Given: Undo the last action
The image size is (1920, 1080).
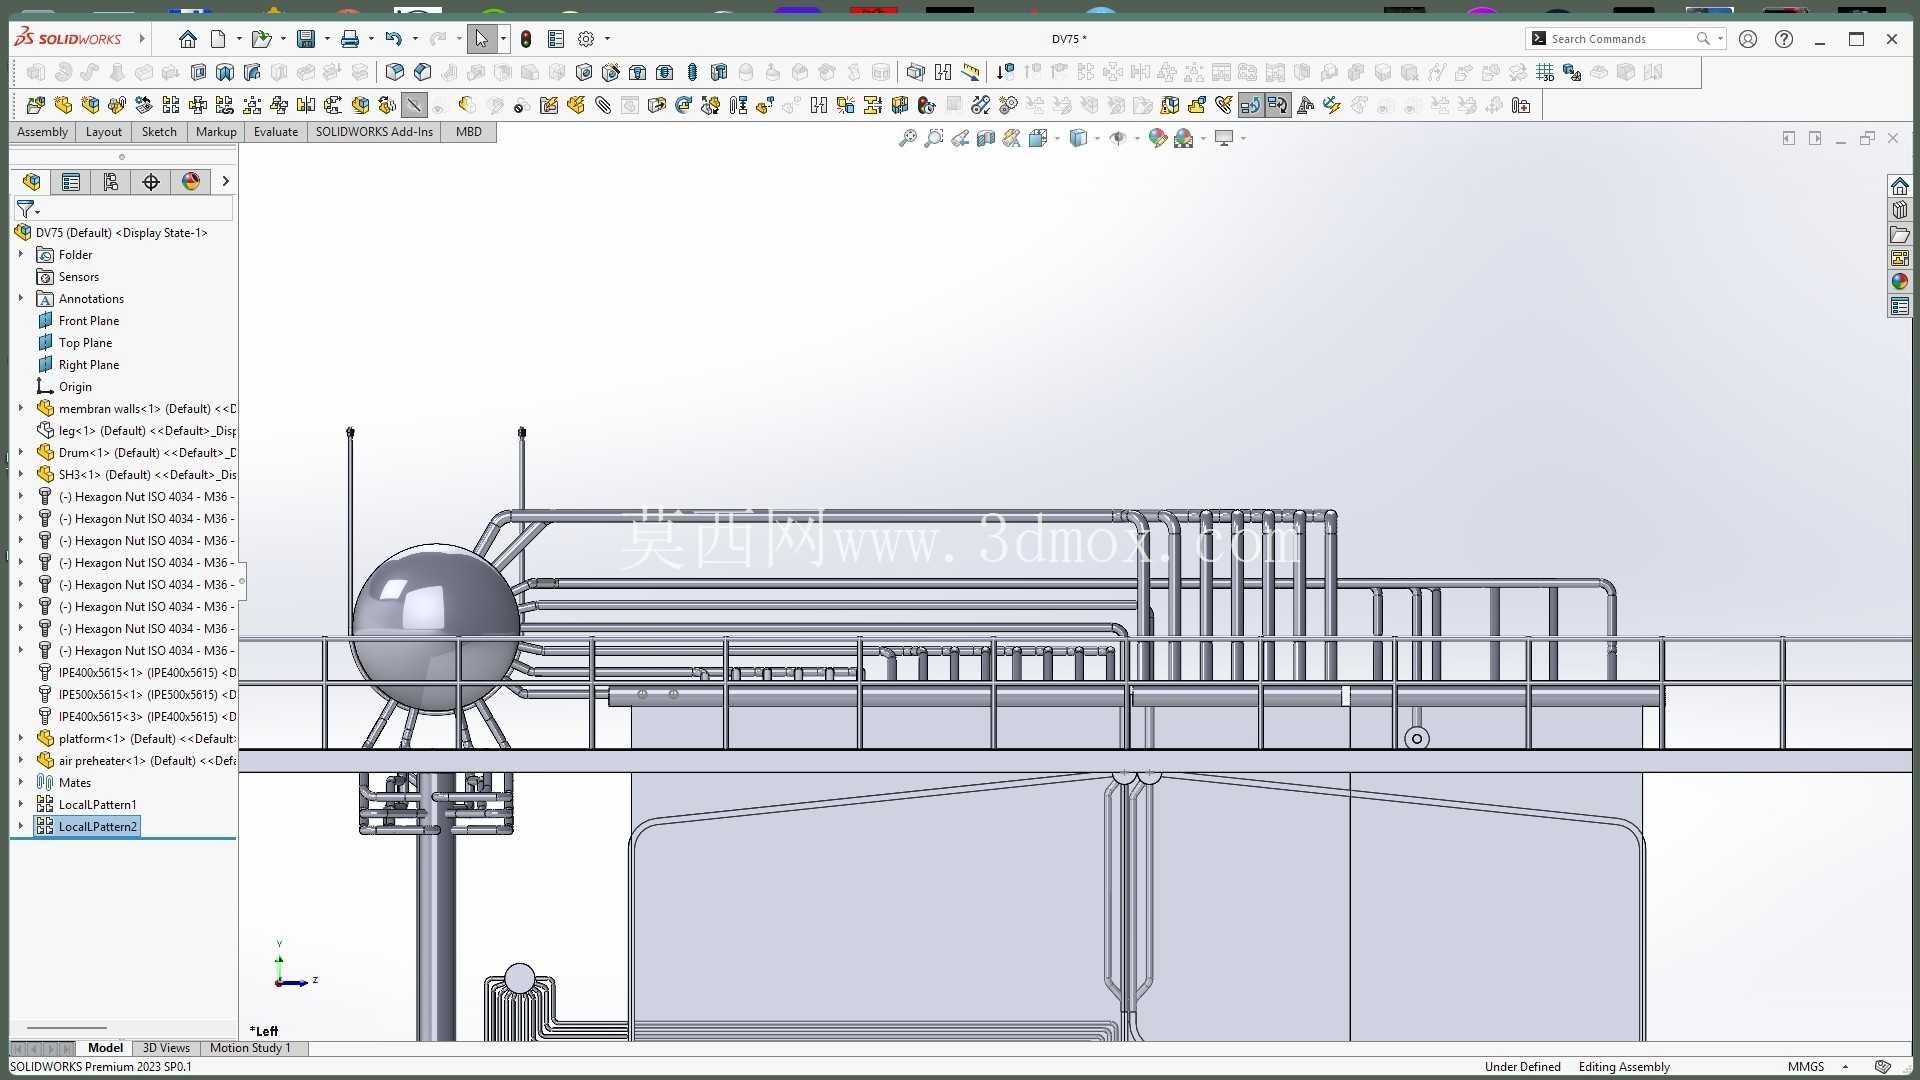Looking at the screenshot, I should coord(393,39).
